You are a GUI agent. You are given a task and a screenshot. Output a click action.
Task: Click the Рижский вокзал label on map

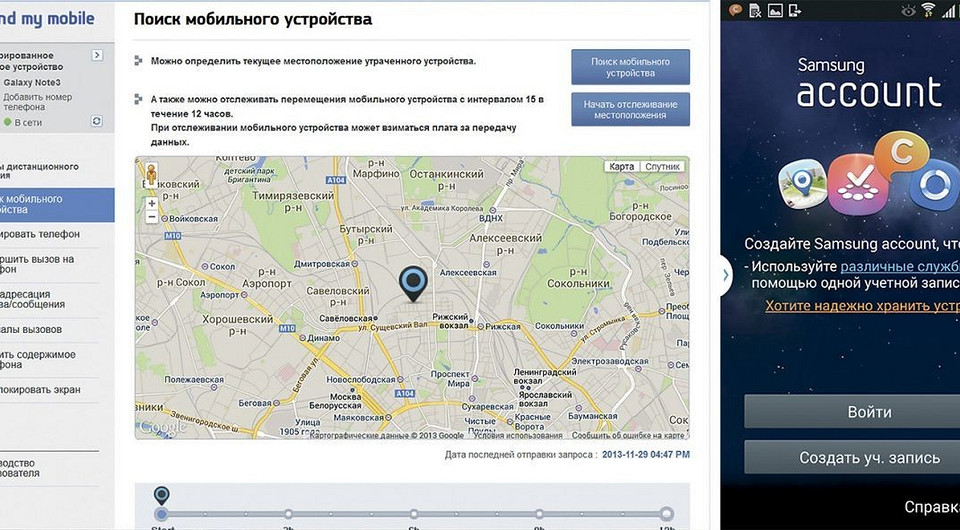pos(450,321)
